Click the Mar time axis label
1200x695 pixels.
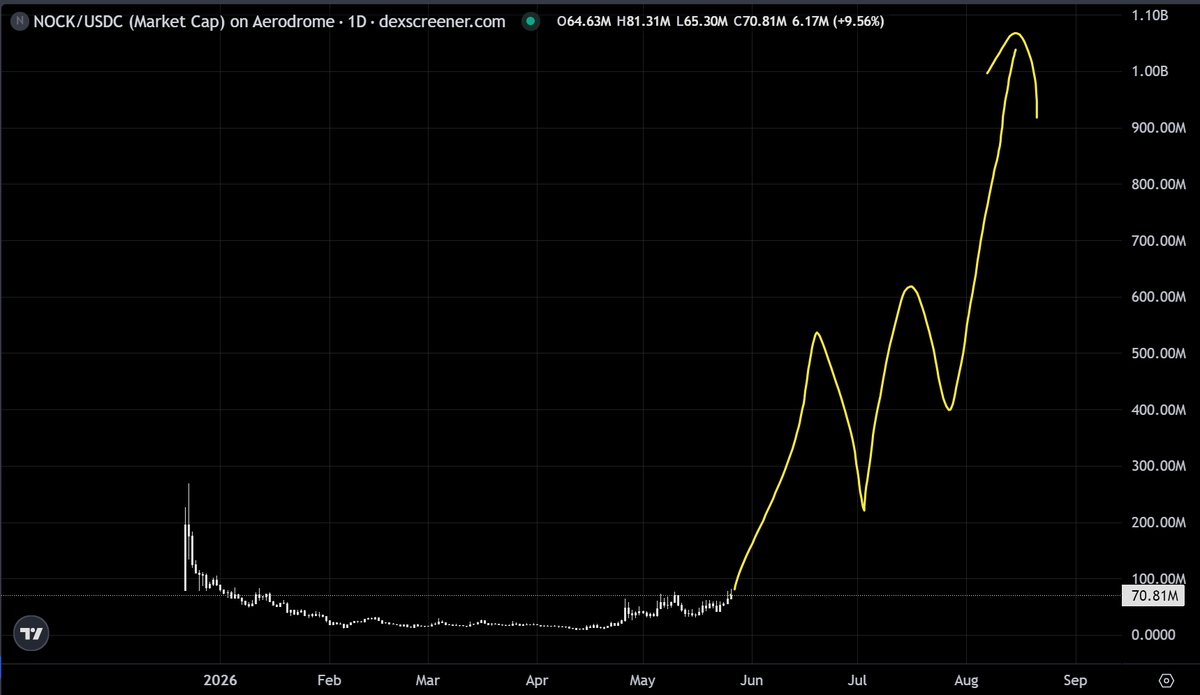point(428,680)
